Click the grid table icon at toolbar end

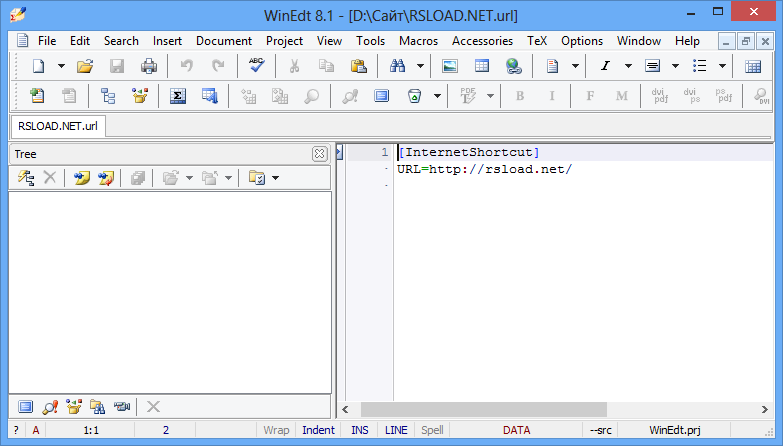[x=753, y=66]
